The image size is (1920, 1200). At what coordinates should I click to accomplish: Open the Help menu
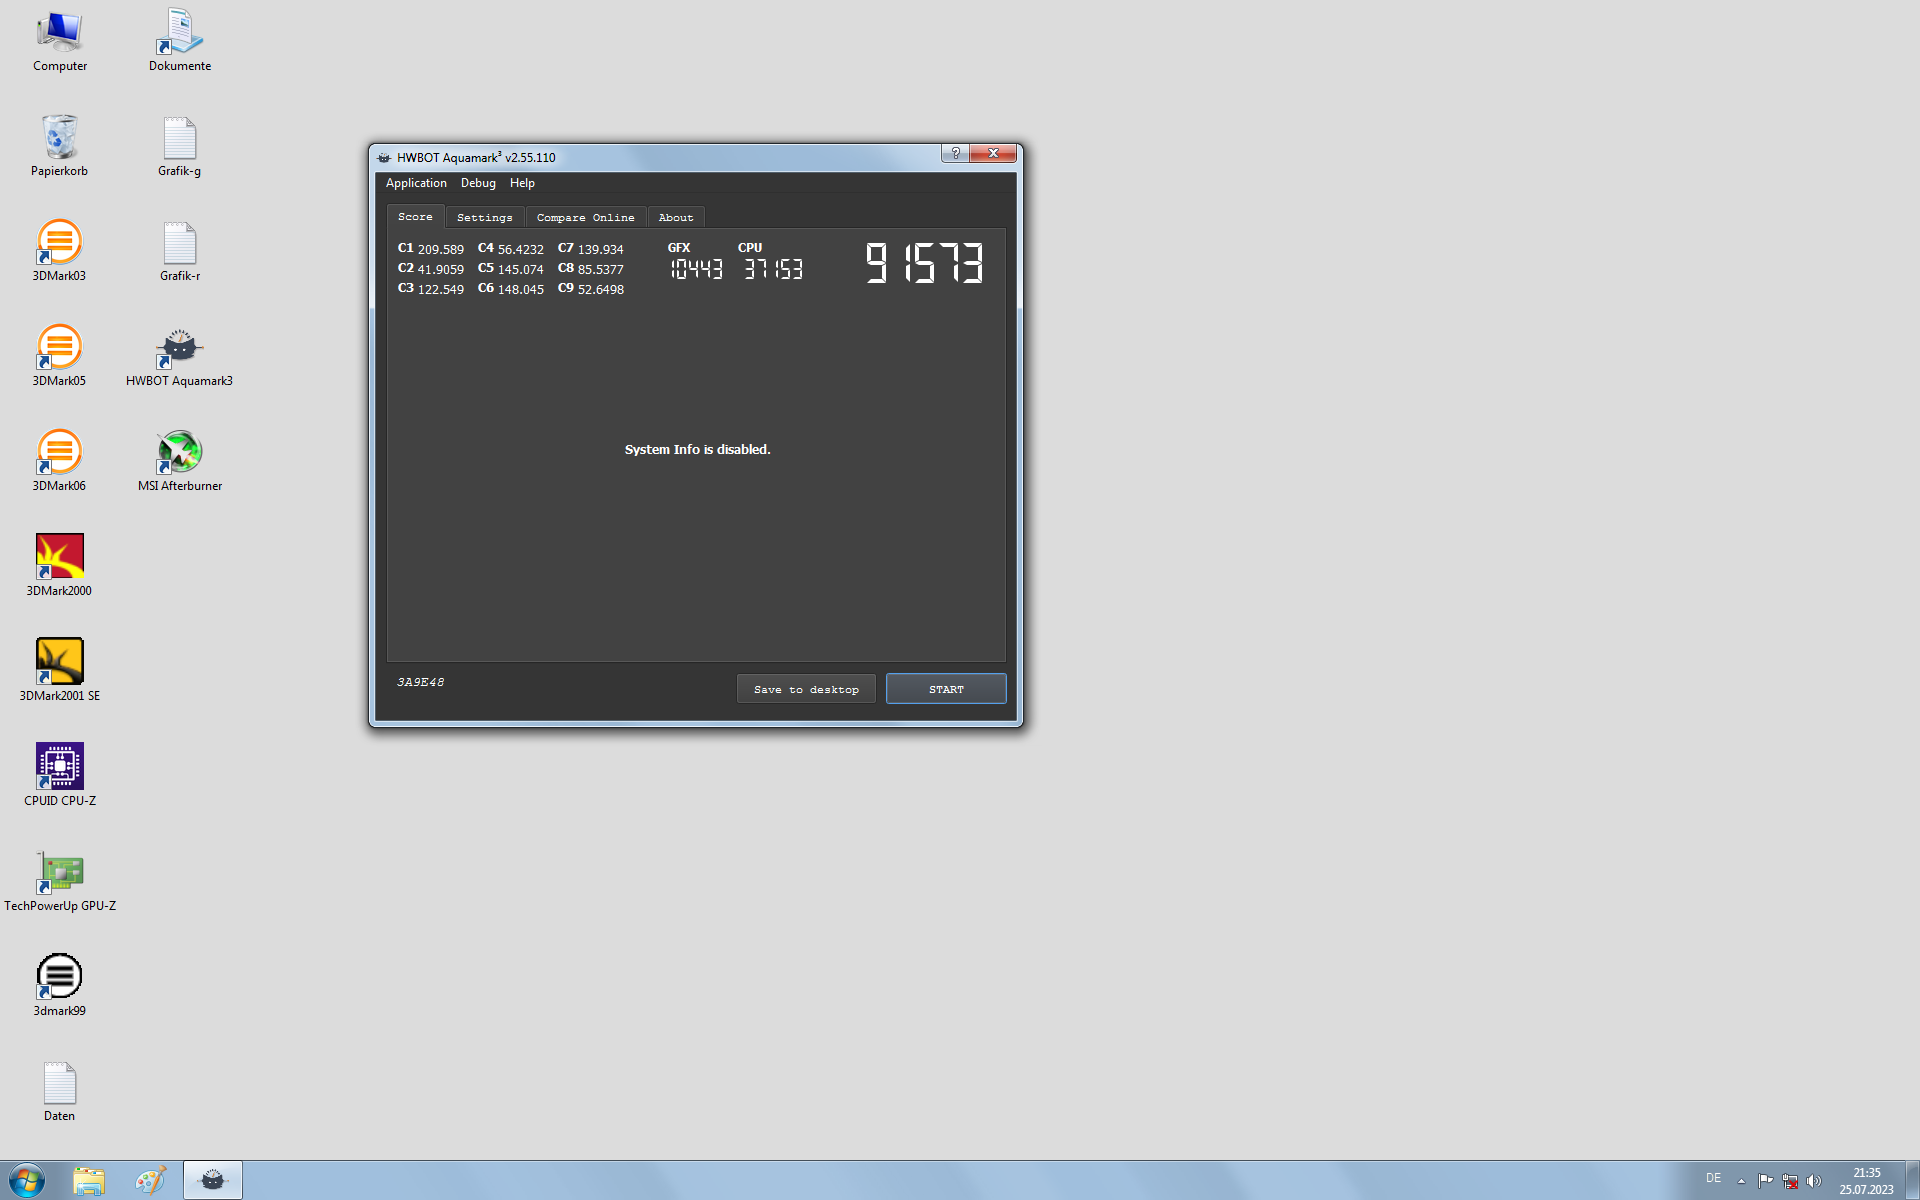pyautogui.click(x=522, y=183)
